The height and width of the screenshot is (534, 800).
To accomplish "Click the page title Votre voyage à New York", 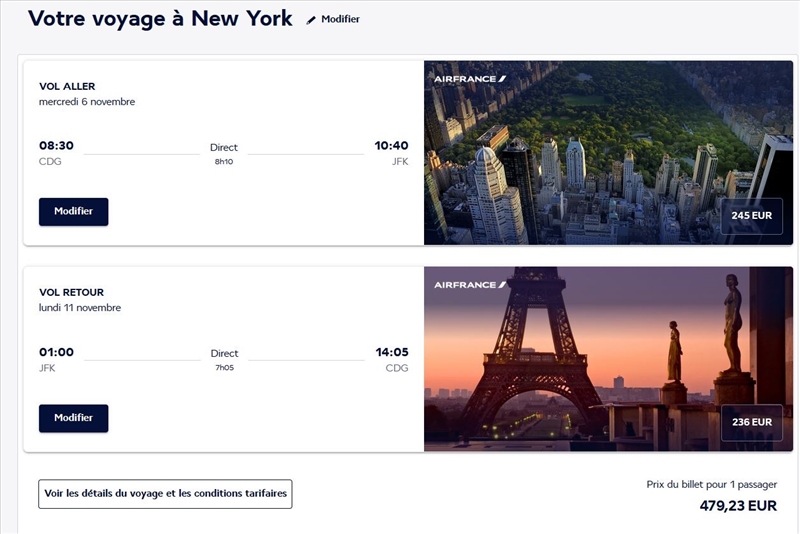I will click(160, 18).
